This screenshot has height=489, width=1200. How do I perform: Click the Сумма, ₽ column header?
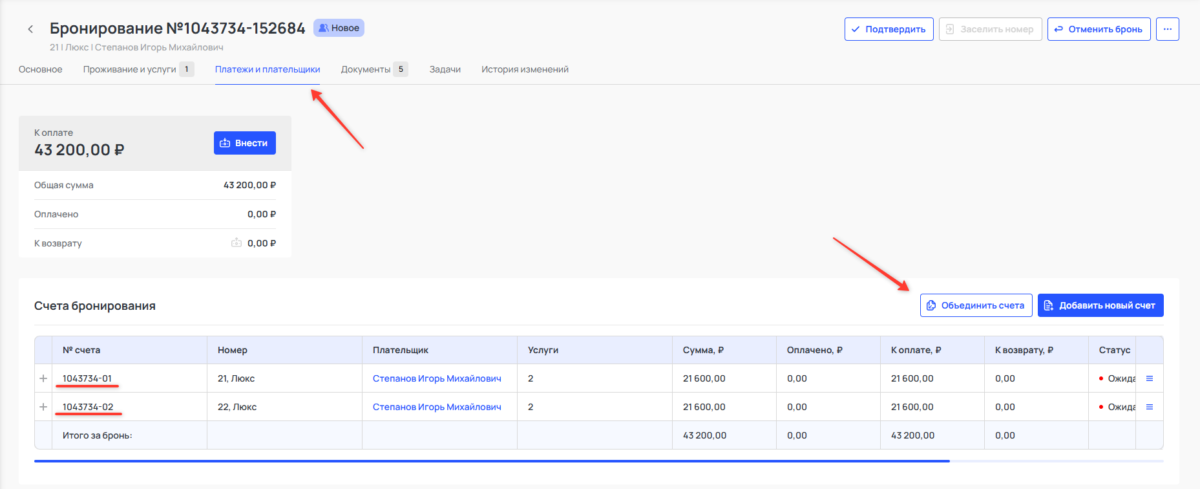(x=724, y=350)
